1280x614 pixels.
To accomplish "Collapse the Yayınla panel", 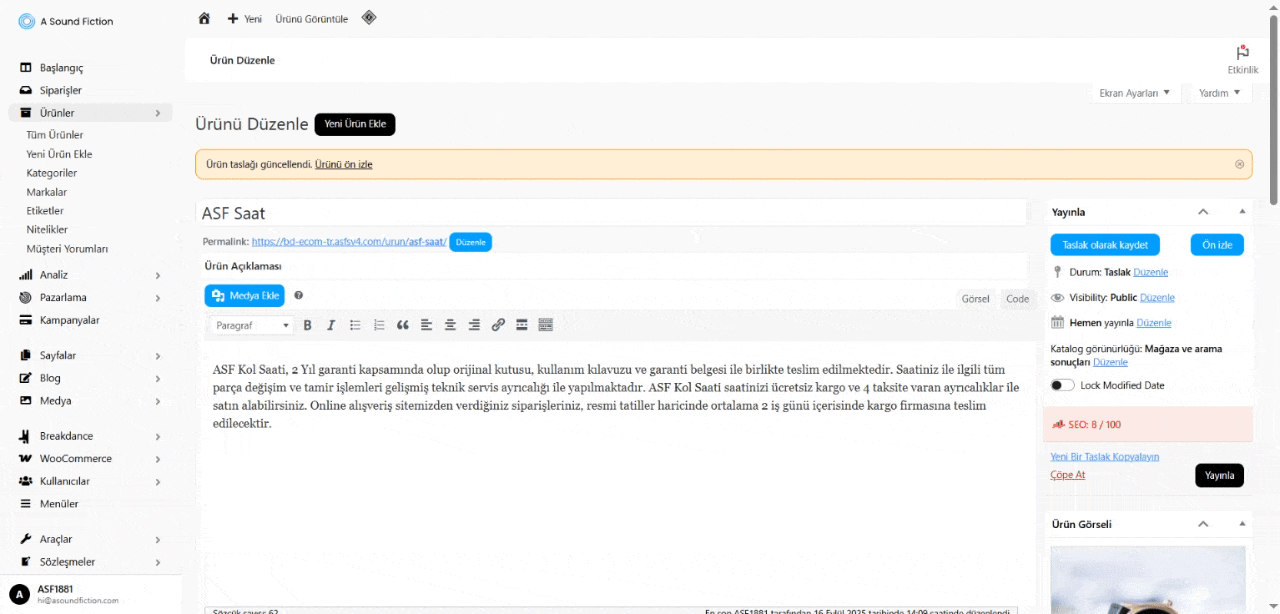I will tap(1203, 212).
